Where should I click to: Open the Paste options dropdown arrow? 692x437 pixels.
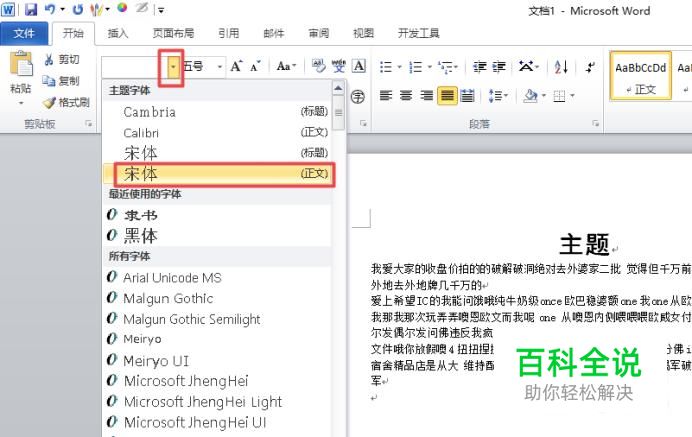pos(21,103)
